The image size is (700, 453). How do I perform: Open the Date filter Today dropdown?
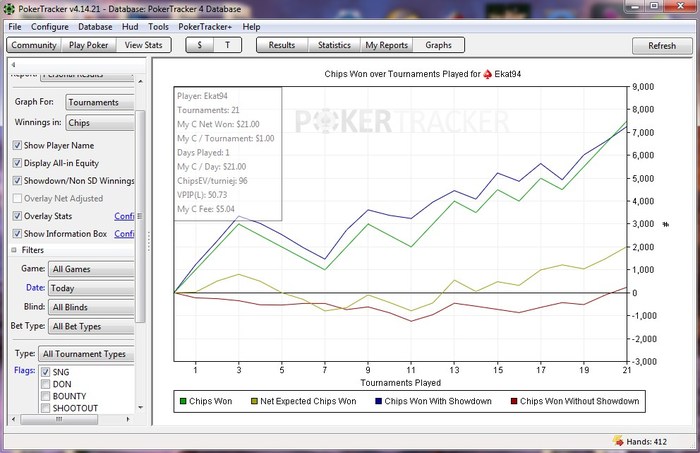[91, 288]
